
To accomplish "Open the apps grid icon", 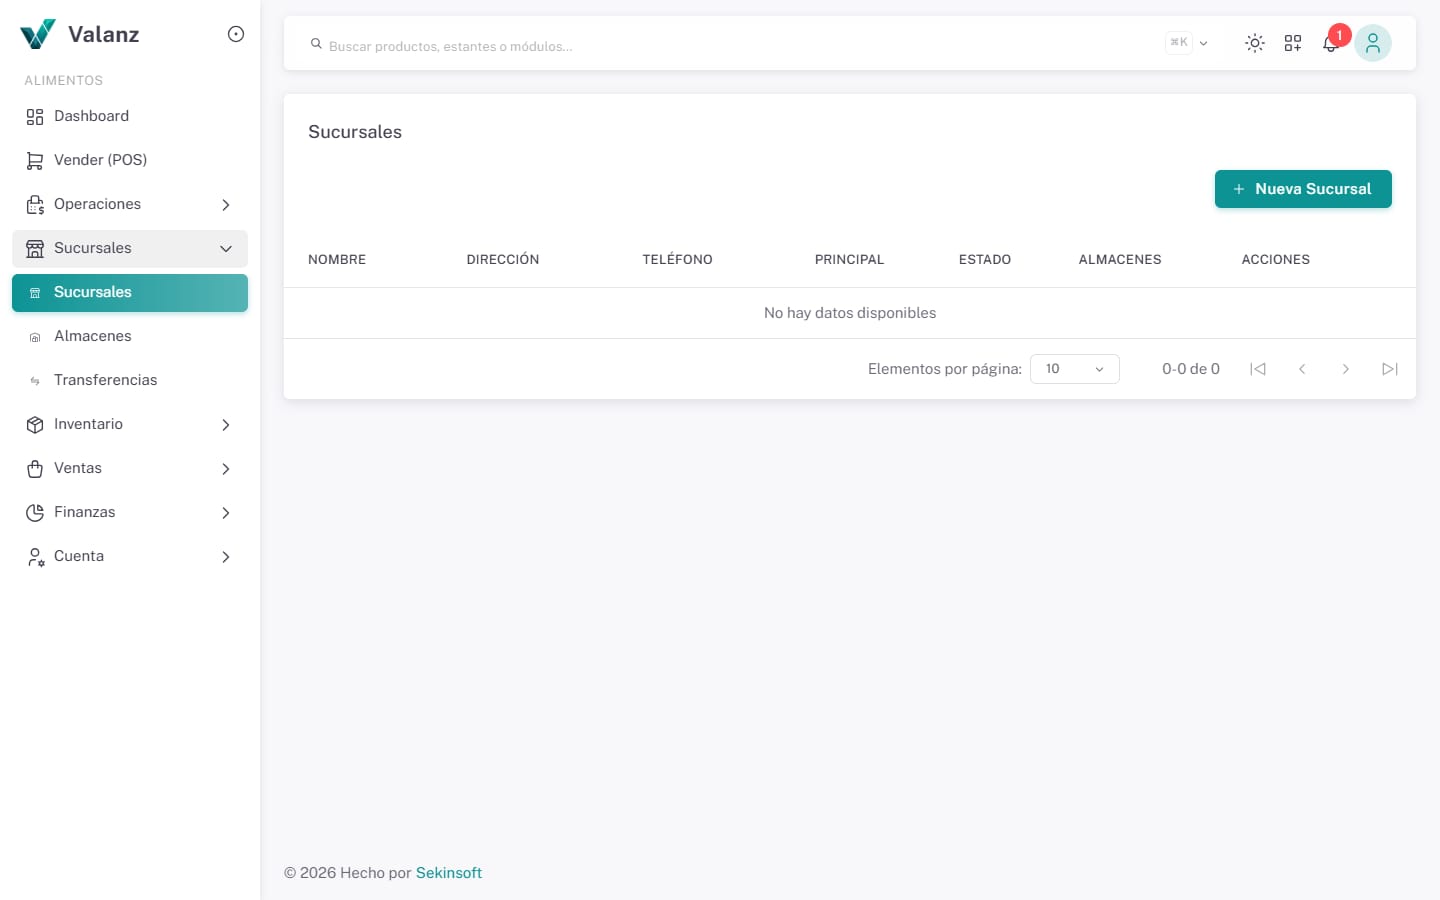I will click(x=1293, y=43).
